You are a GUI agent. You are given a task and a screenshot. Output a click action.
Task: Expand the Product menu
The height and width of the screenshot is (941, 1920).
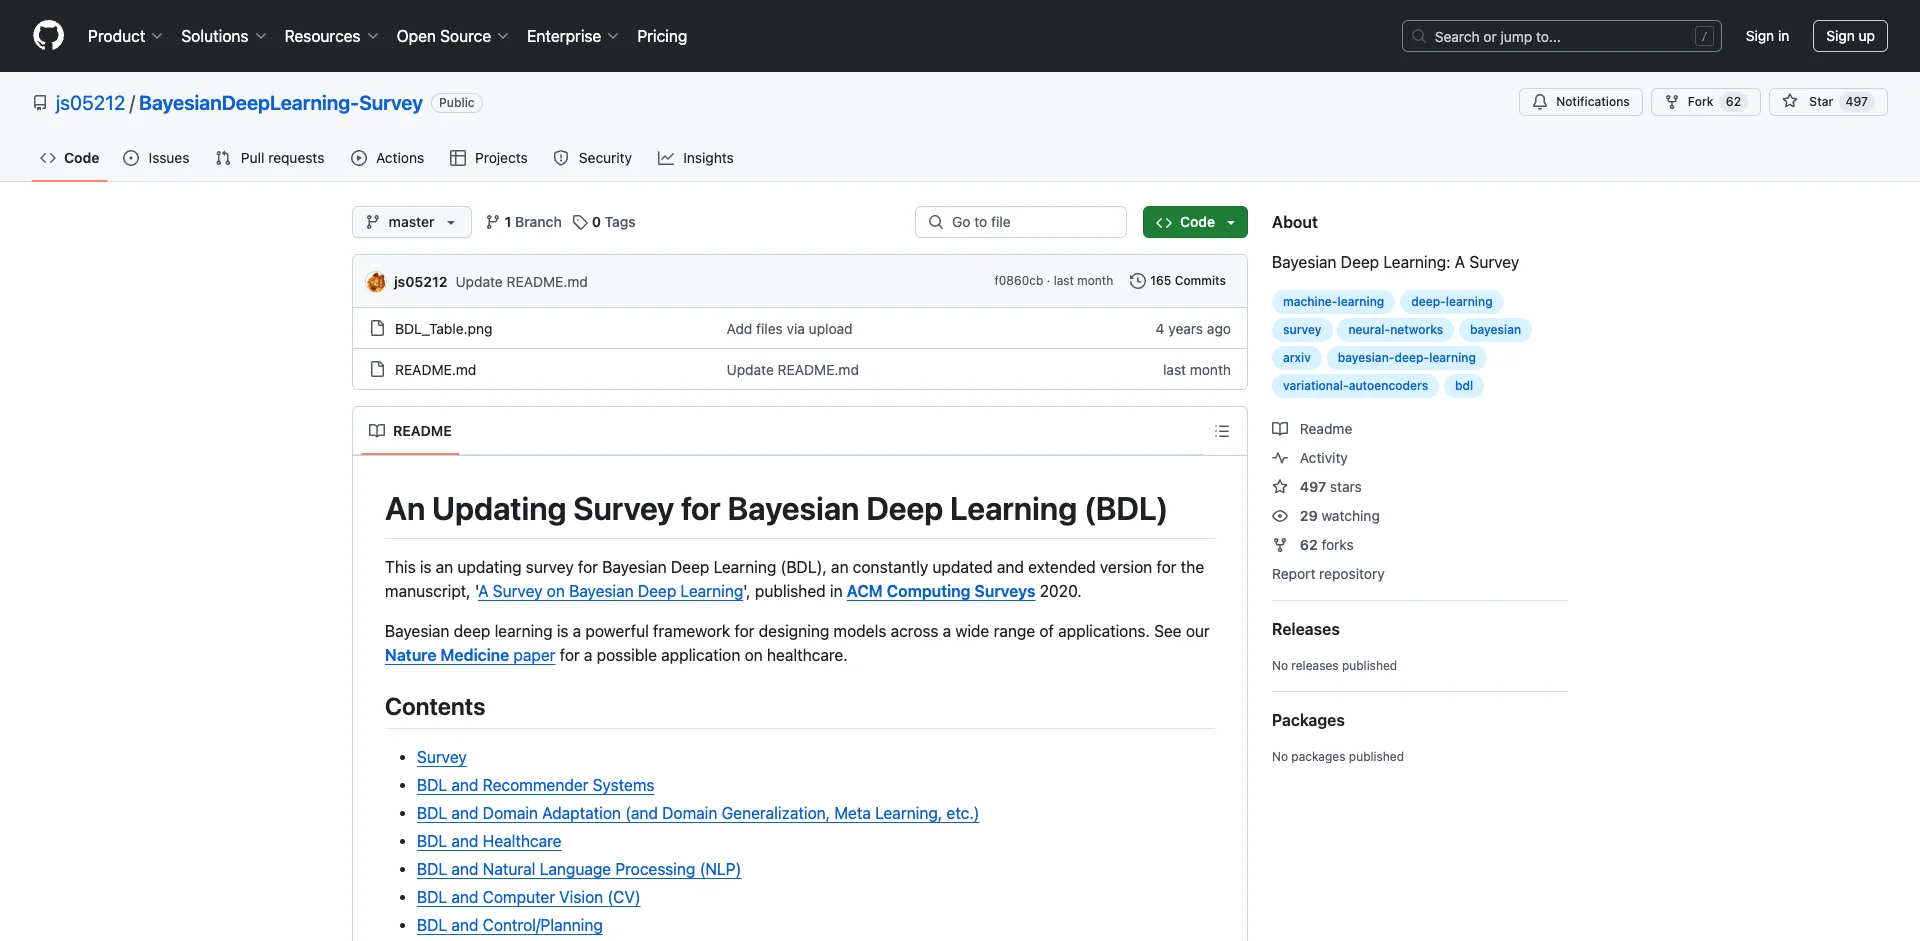click(125, 36)
